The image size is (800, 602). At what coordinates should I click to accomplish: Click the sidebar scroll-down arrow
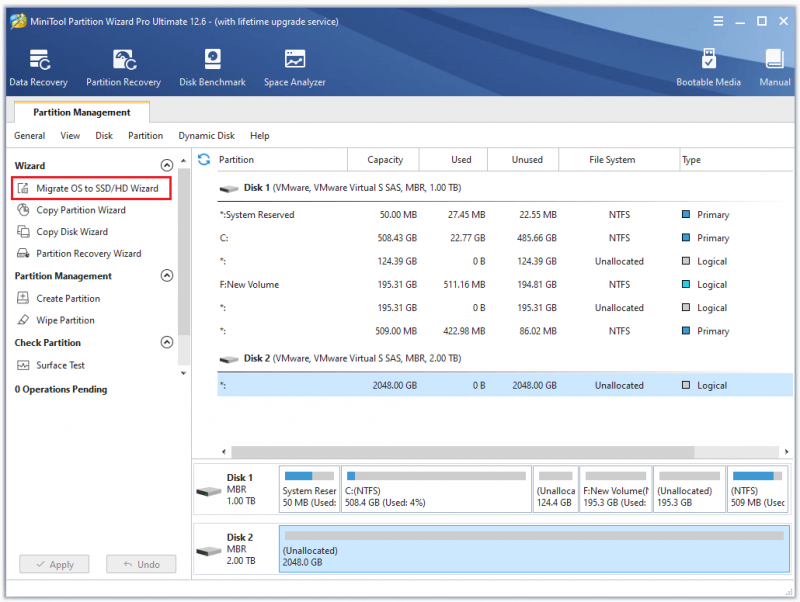tap(184, 373)
